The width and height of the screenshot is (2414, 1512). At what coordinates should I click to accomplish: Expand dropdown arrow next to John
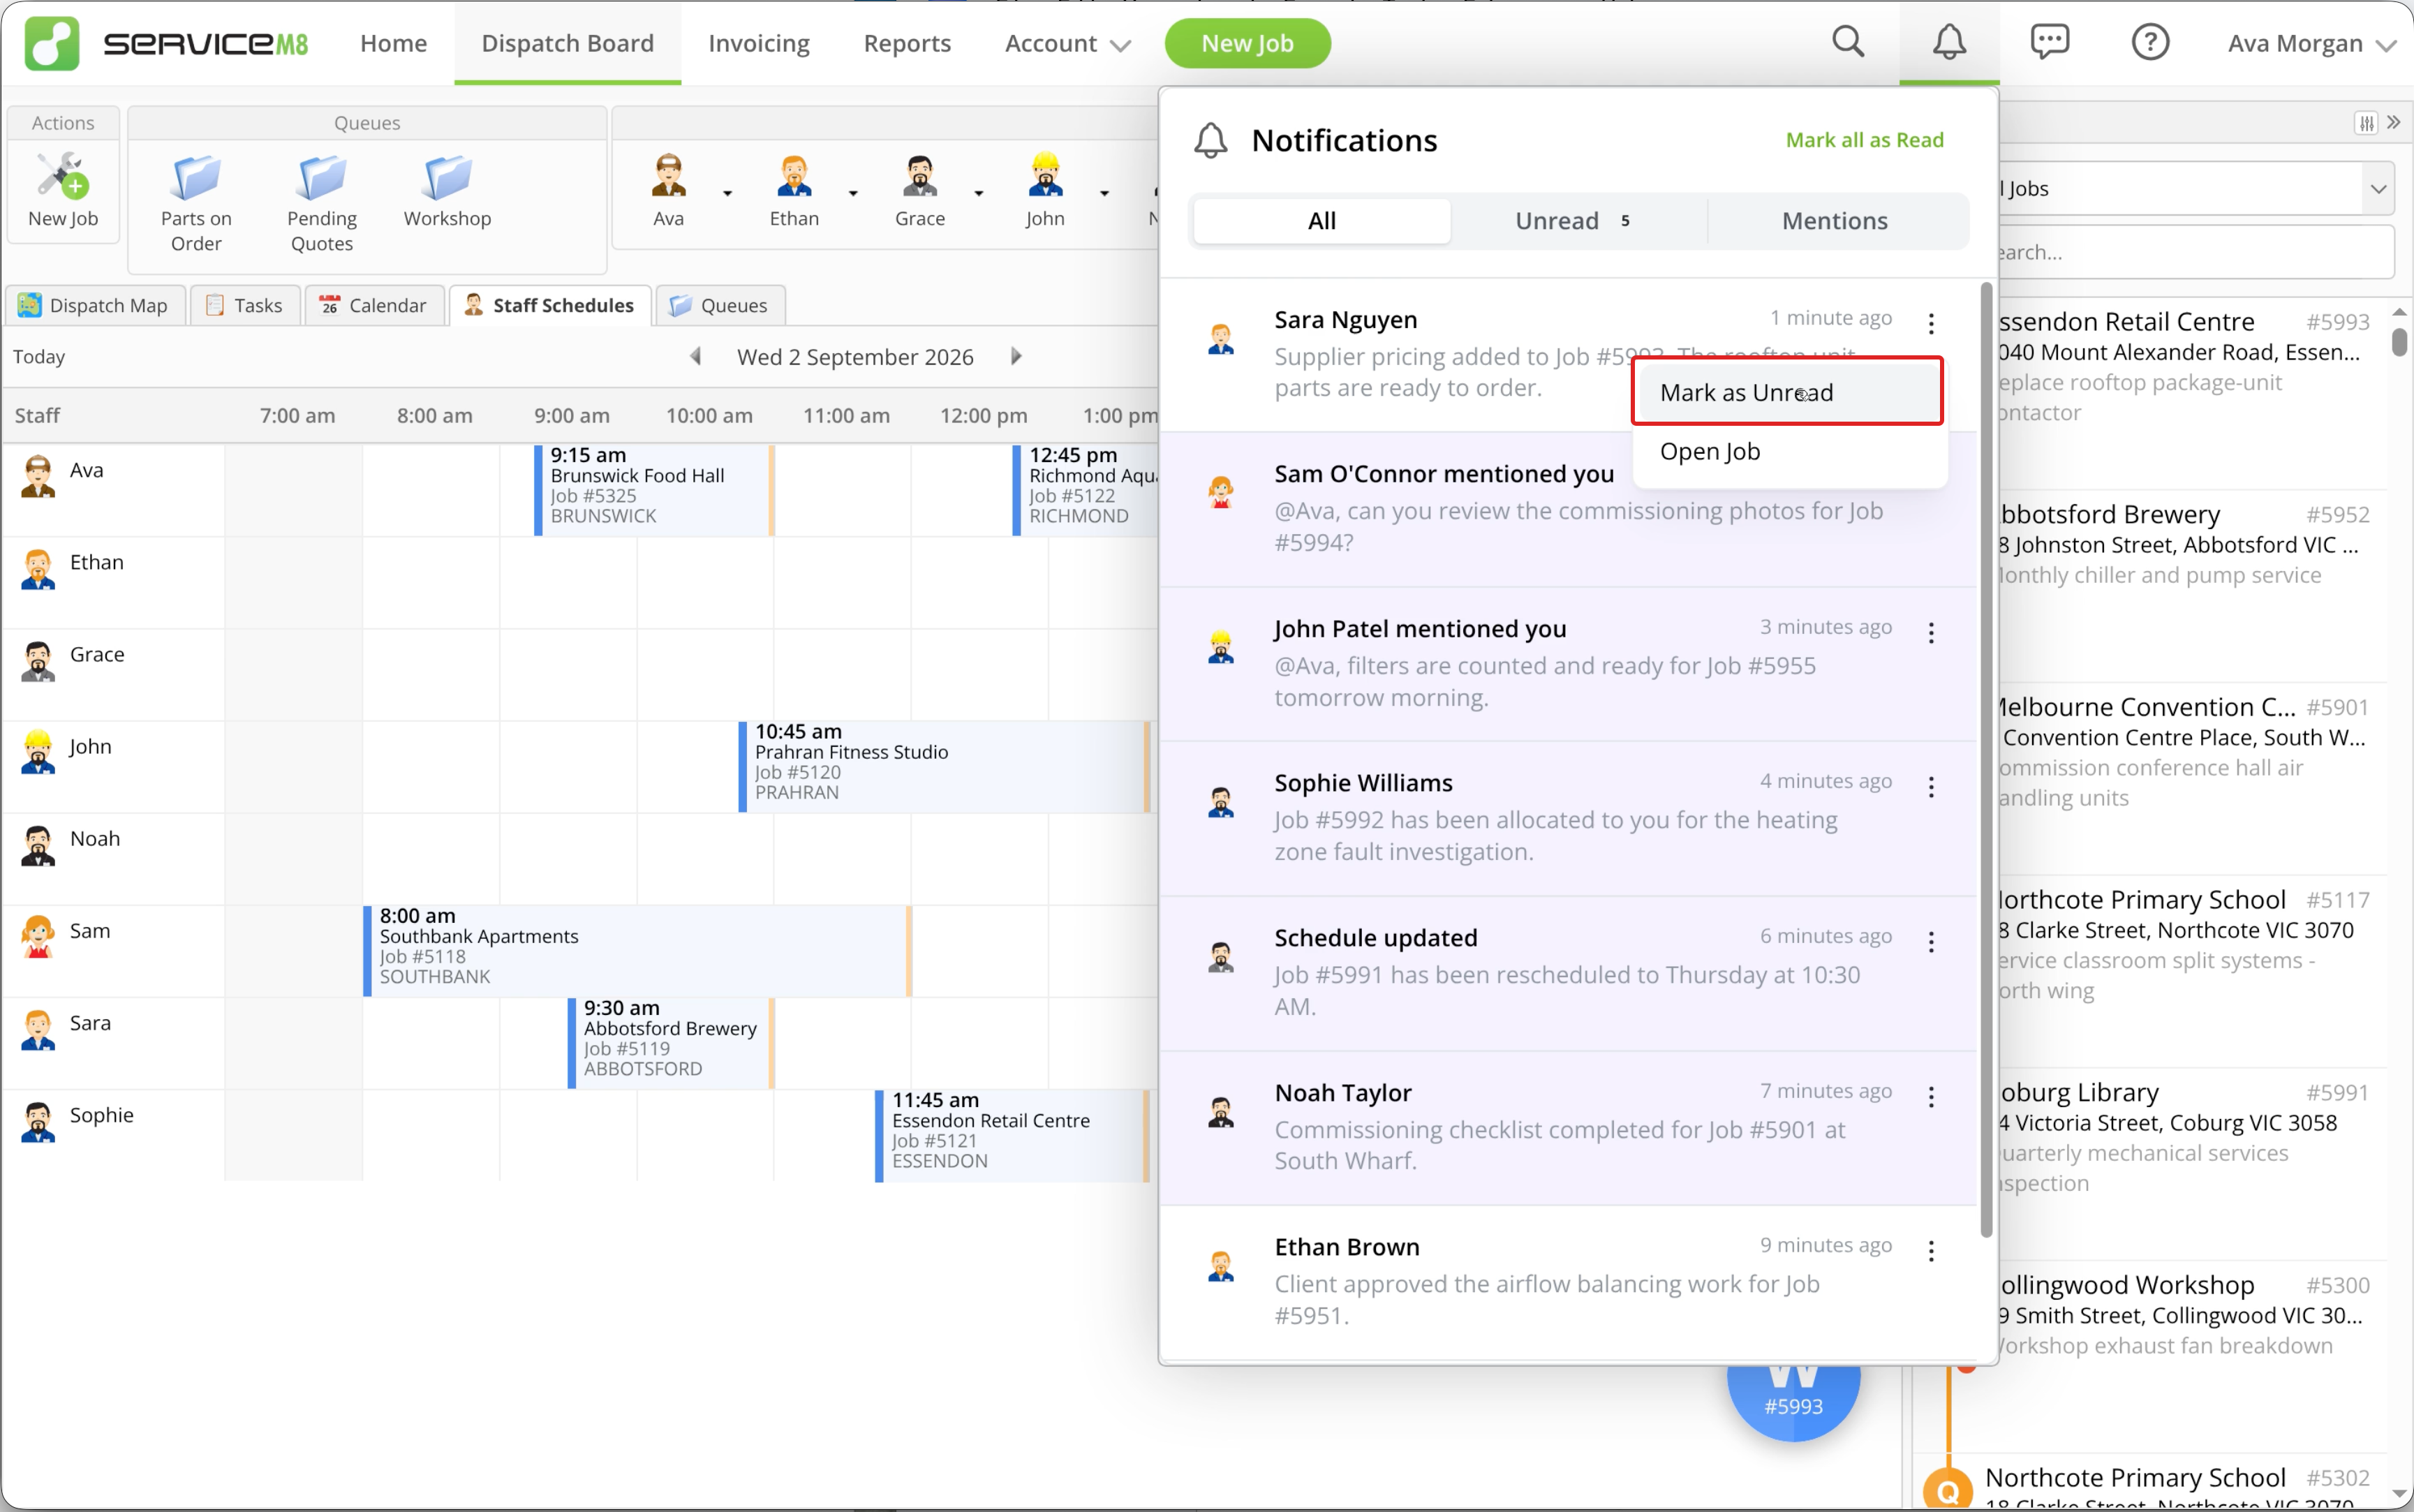1104,193
